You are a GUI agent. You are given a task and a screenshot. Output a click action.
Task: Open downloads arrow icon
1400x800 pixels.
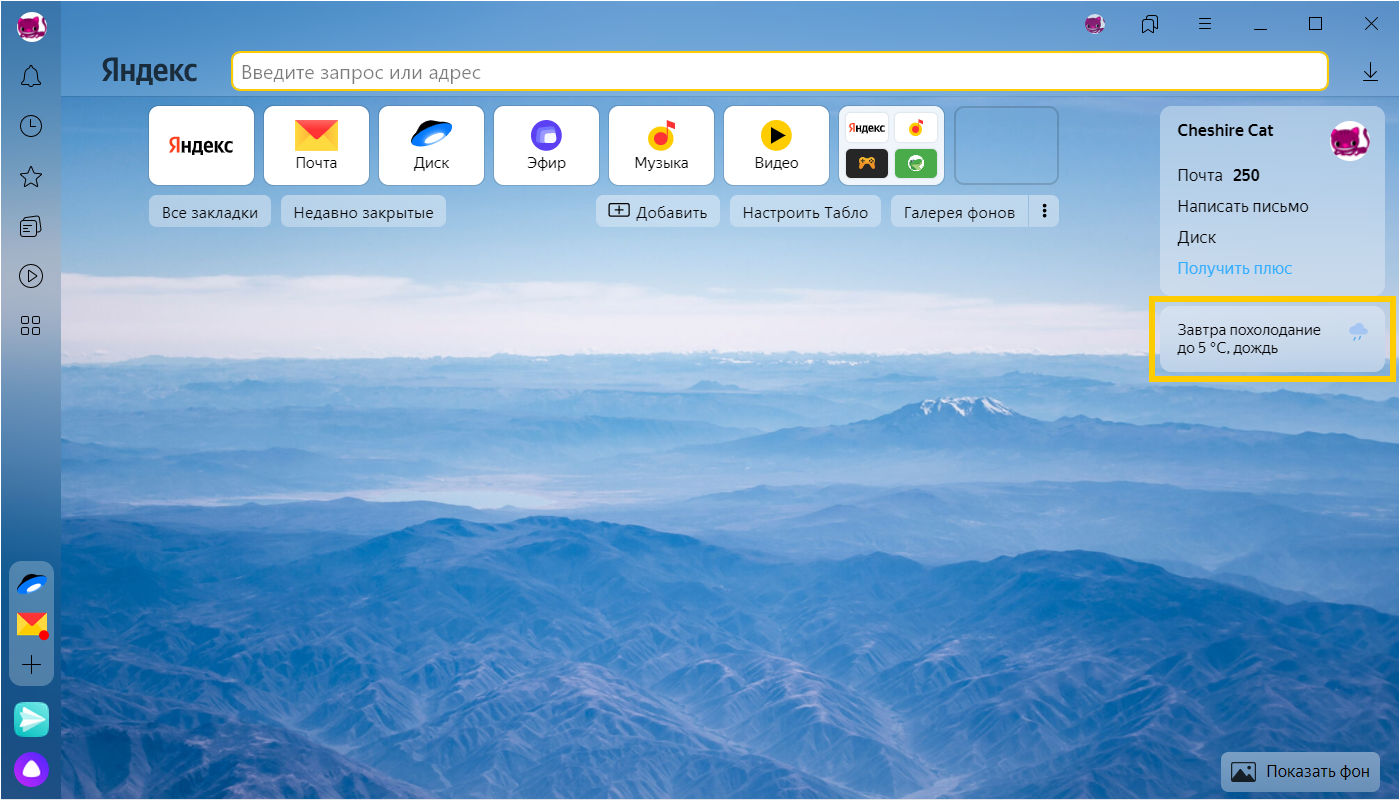pyautogui.click(x=1370, y=72)
